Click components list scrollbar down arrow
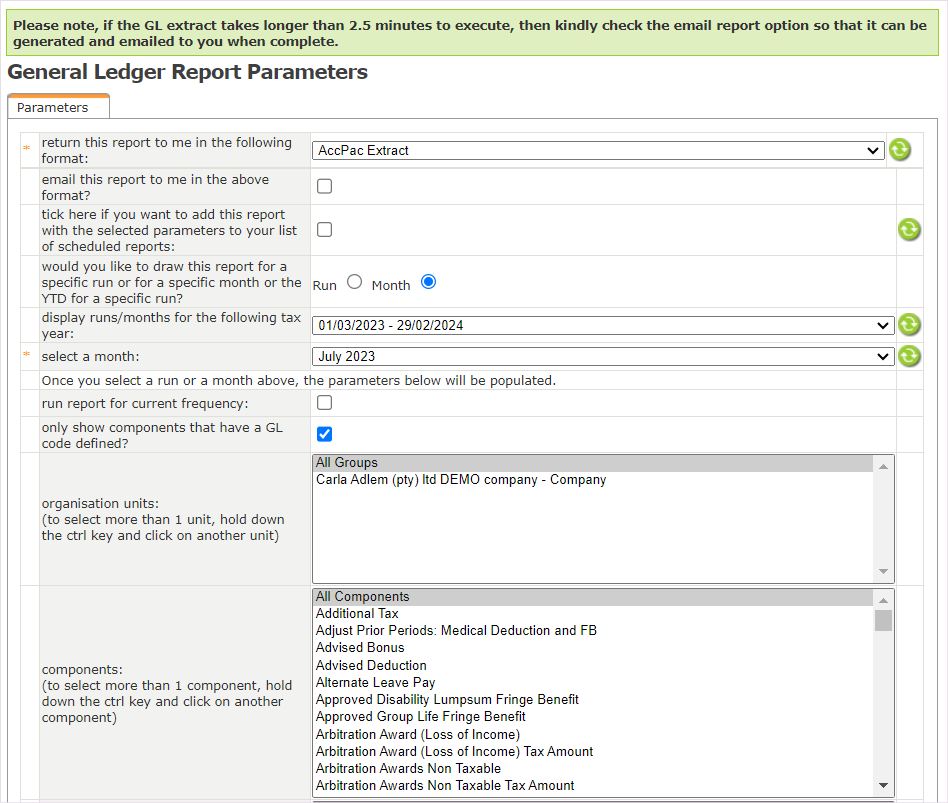 [x=883, y=786]
